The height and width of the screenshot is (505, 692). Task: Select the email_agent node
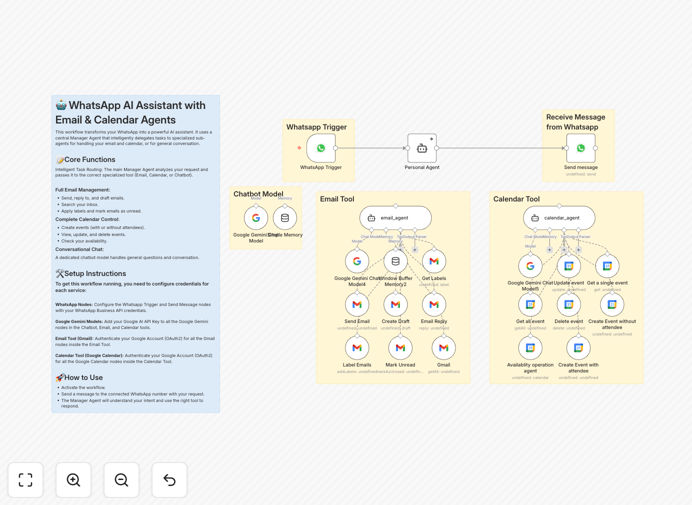click(395, 218)
